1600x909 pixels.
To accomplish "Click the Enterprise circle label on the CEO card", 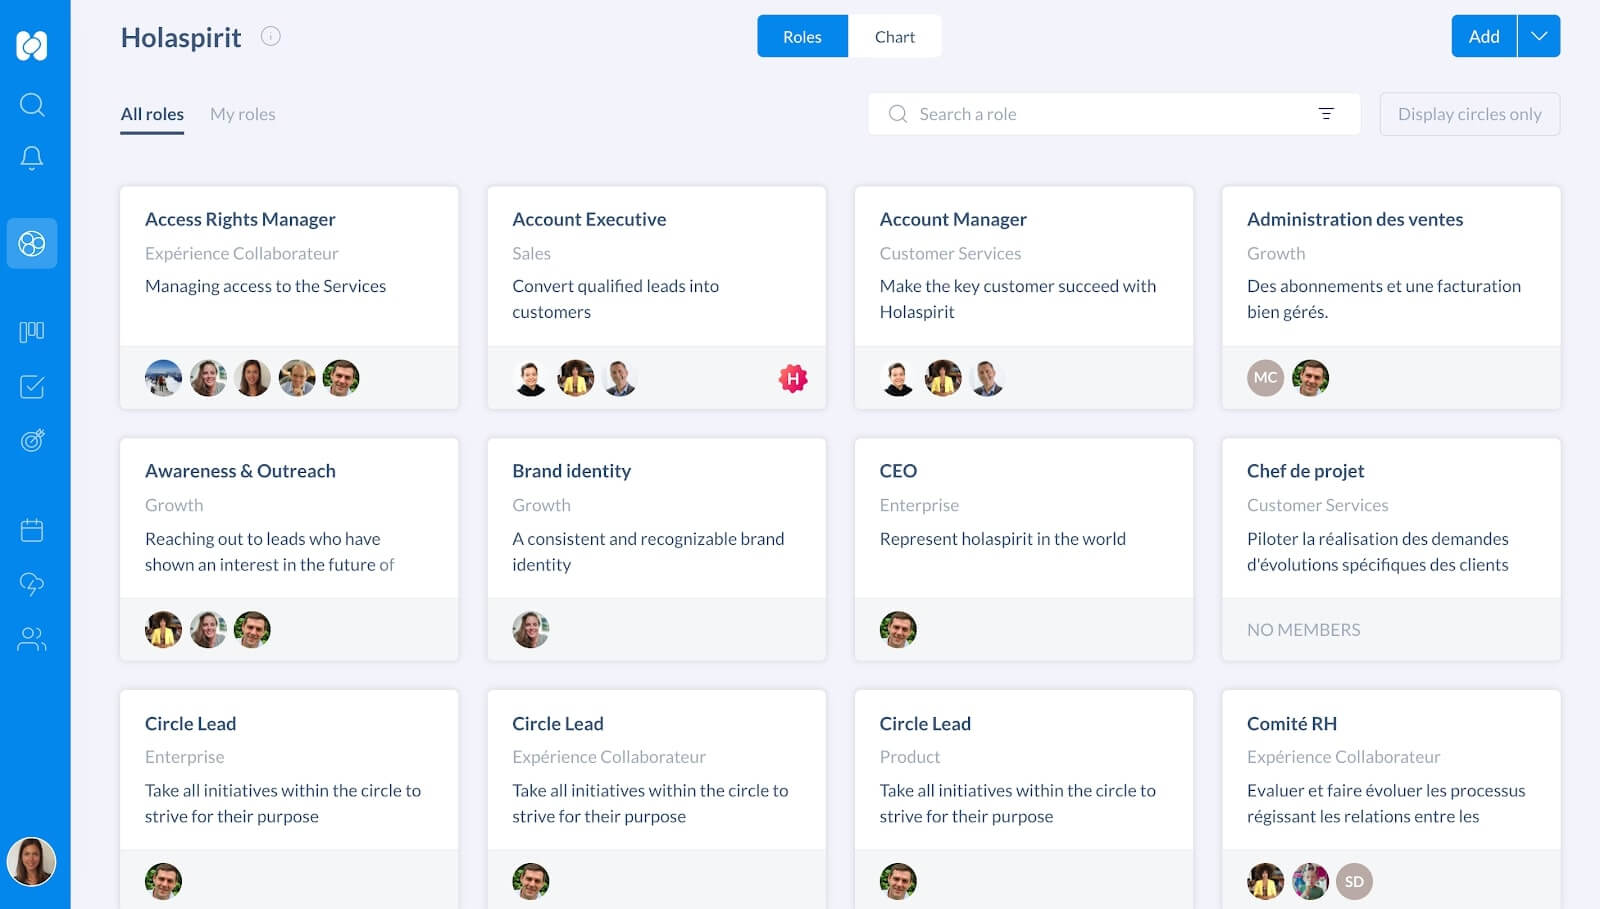I will click(x=919, y=506).
